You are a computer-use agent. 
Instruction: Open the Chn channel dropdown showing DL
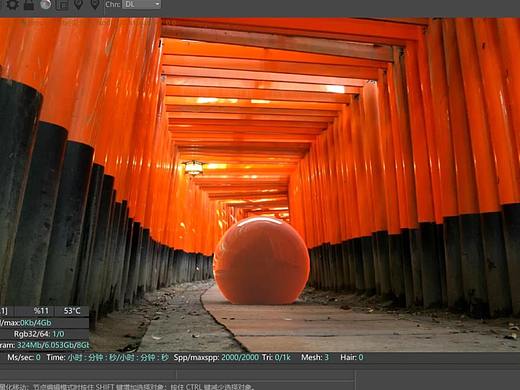coord(141,4)
